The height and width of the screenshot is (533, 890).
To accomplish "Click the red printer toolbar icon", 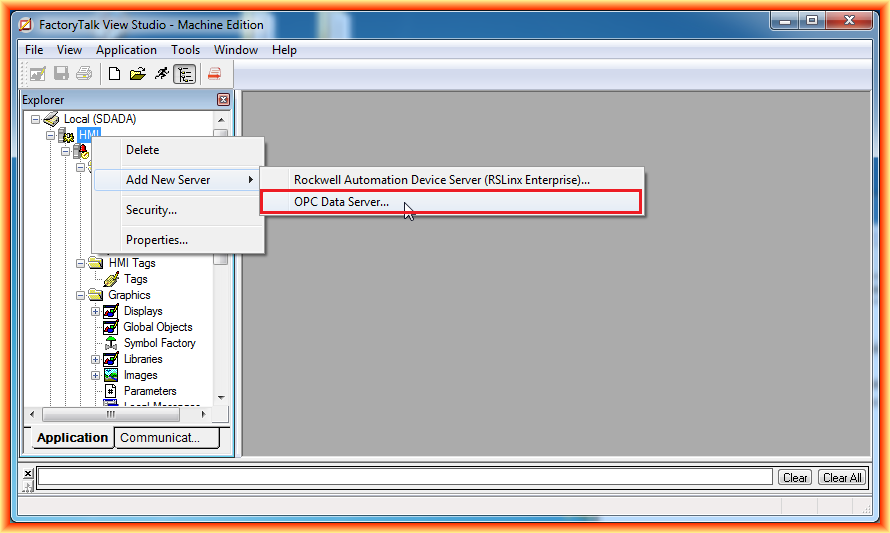I will tap(214, 74).
